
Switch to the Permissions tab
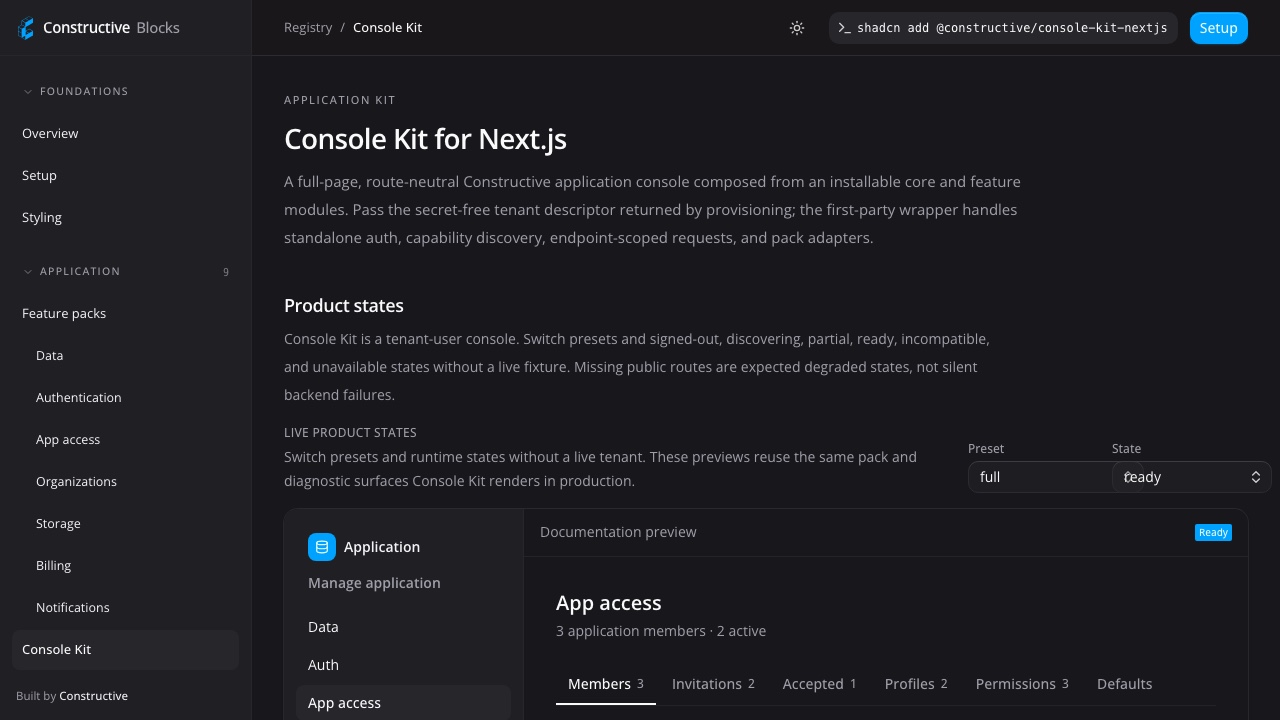tap(1022, 684)
